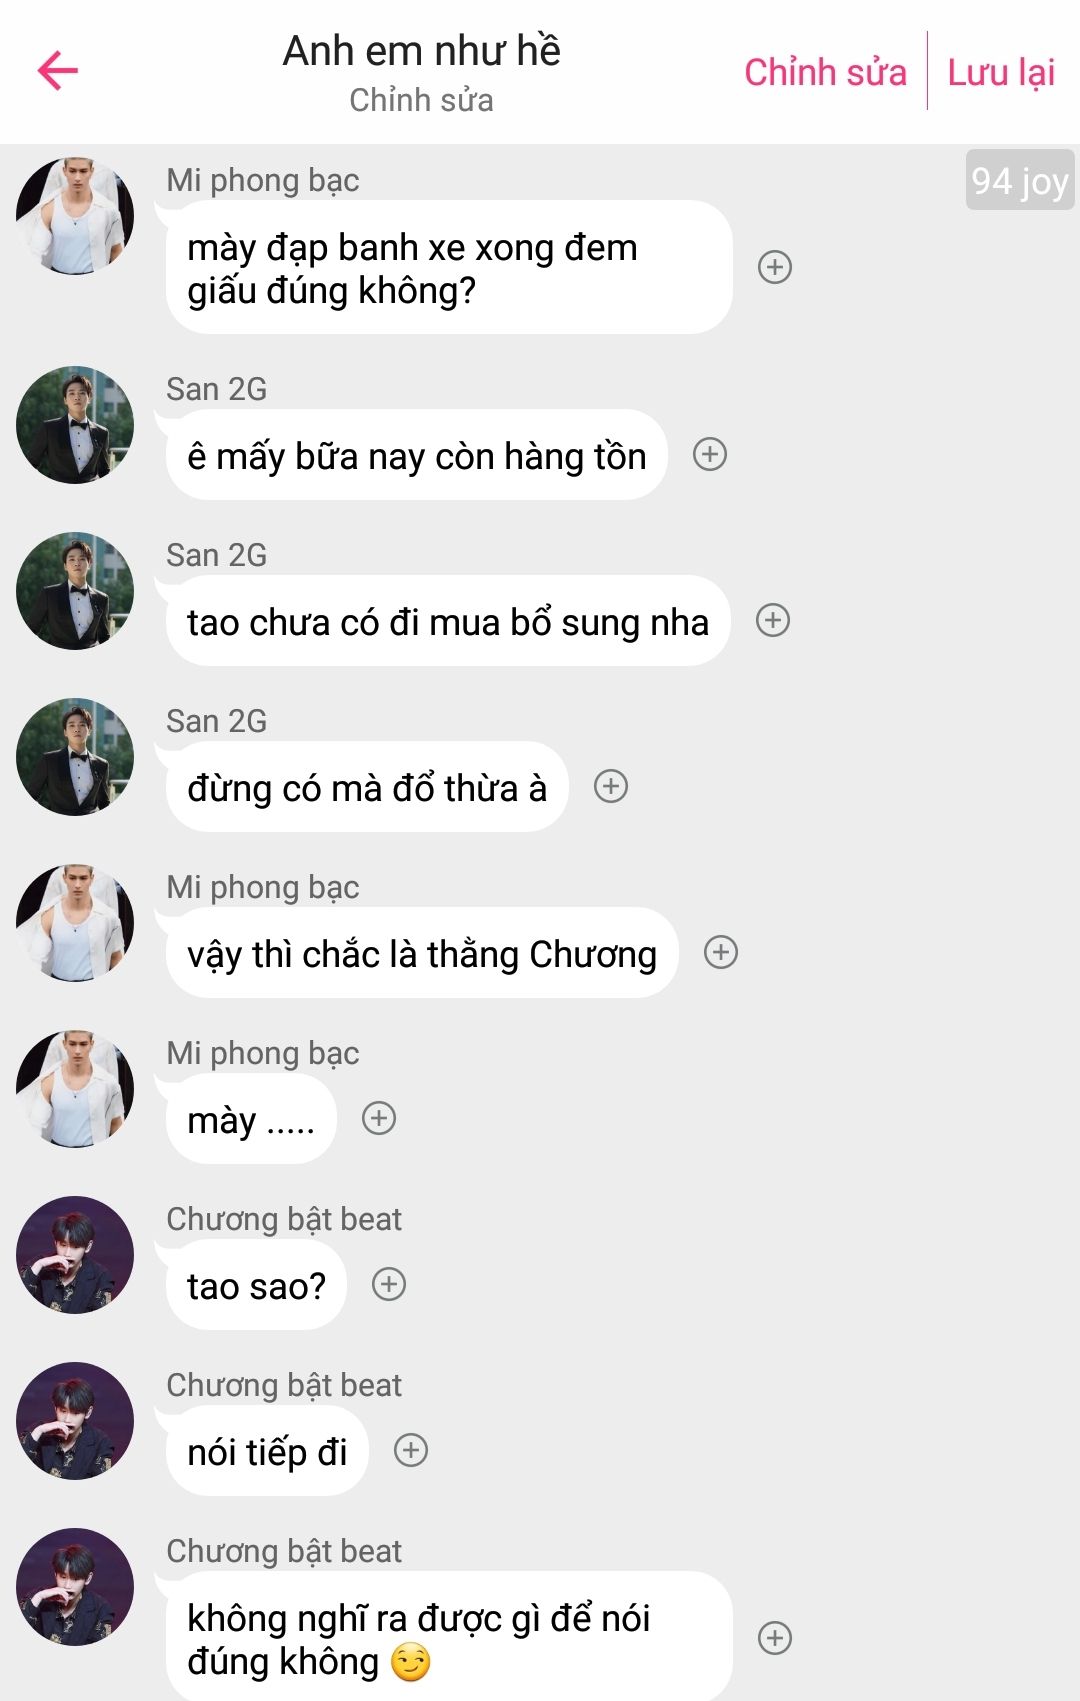This screenshot has height=1701, width=1080.
Task: Tap the chat title 'Anh em như hề'
Action: coord(421,51)
